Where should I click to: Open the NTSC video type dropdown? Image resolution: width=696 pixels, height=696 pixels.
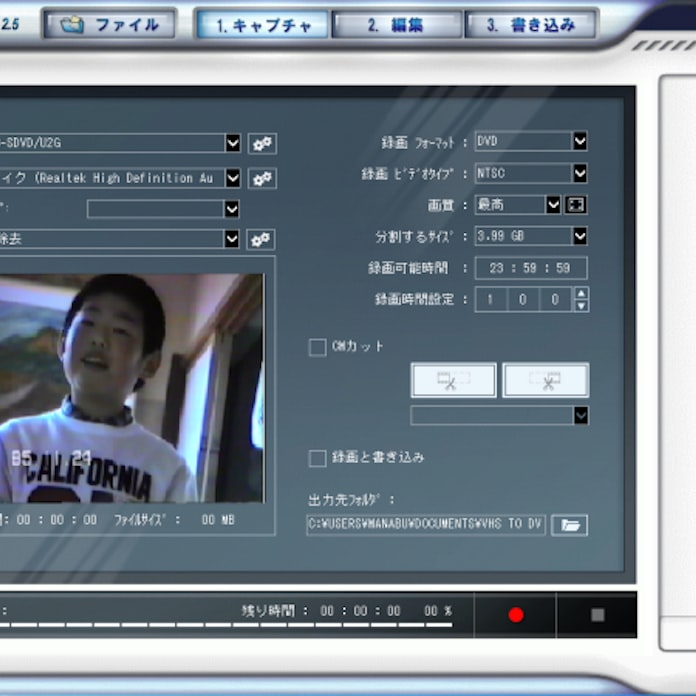tap(580, 173)
